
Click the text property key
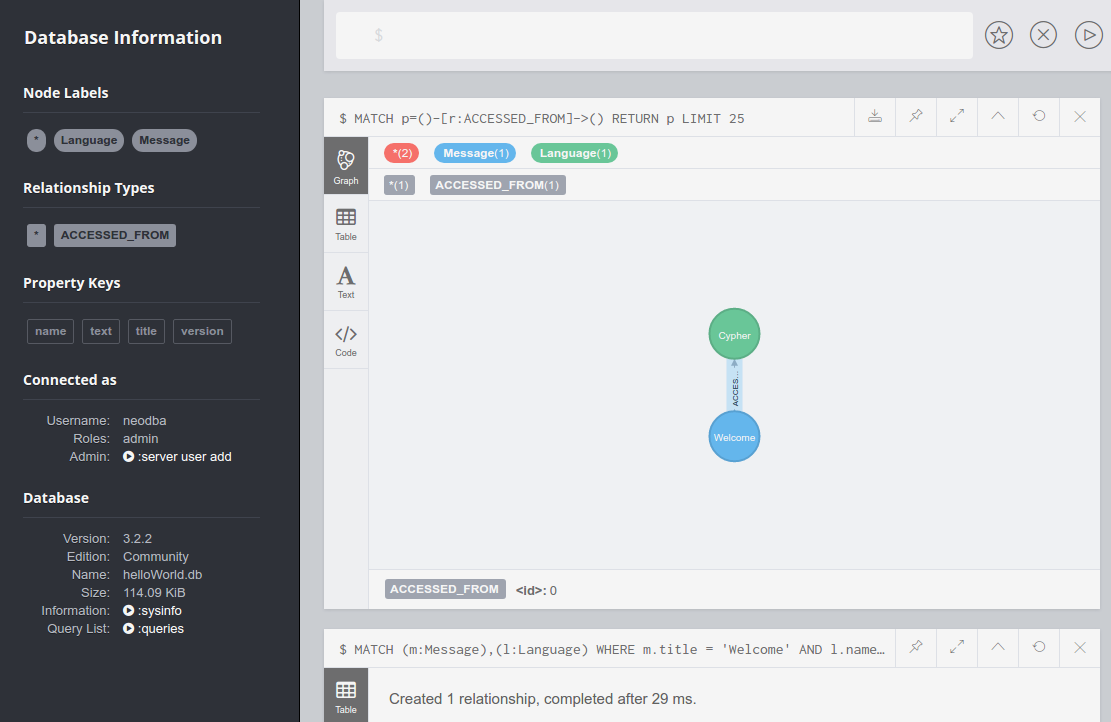101,331
